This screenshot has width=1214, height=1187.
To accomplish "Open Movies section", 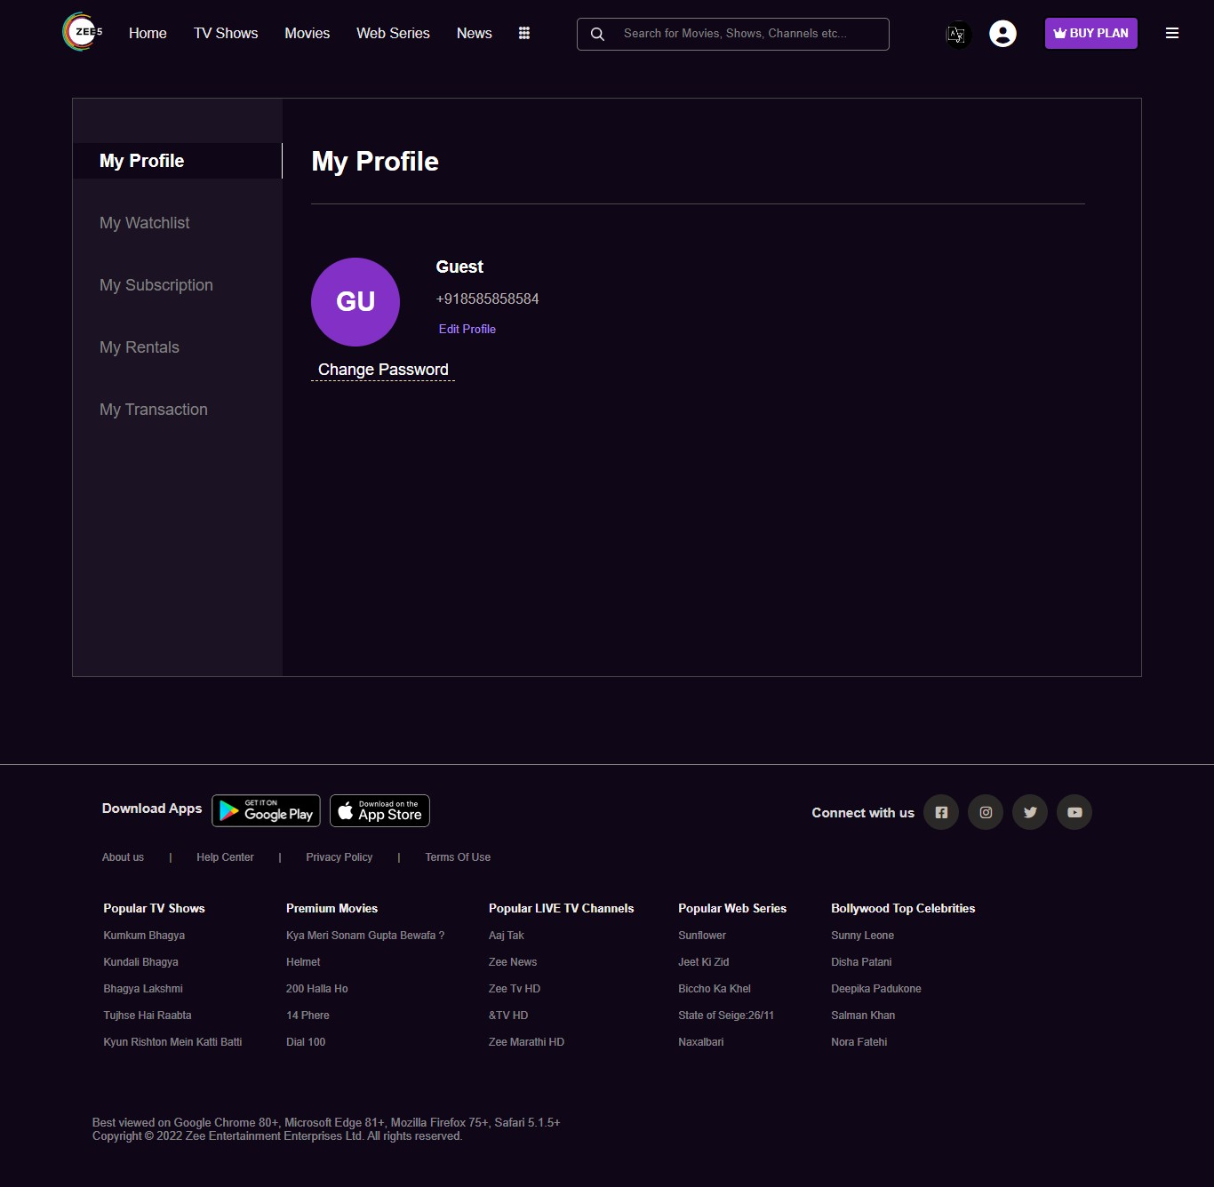I will [x=307, y=33].
